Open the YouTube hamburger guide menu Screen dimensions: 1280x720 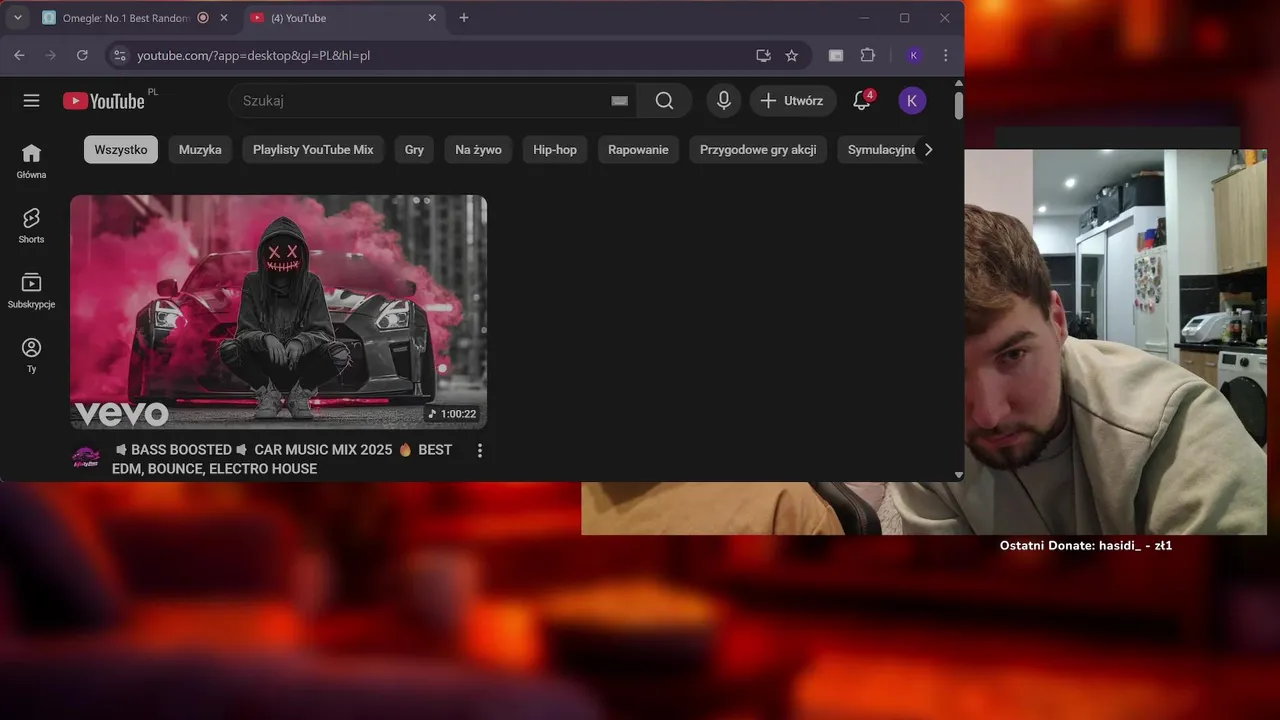coord(32,100)
